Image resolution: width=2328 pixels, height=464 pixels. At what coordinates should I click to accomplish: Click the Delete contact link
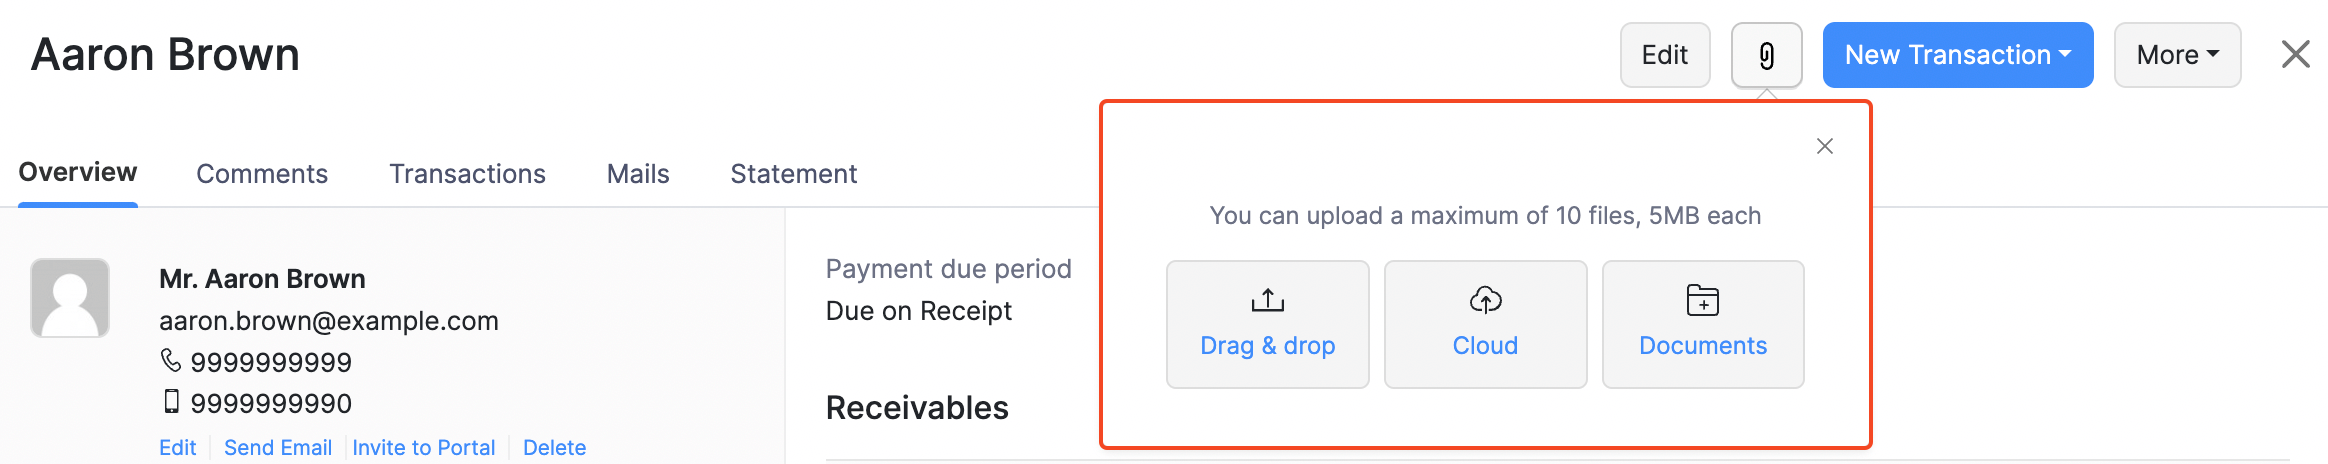point(554,447)
